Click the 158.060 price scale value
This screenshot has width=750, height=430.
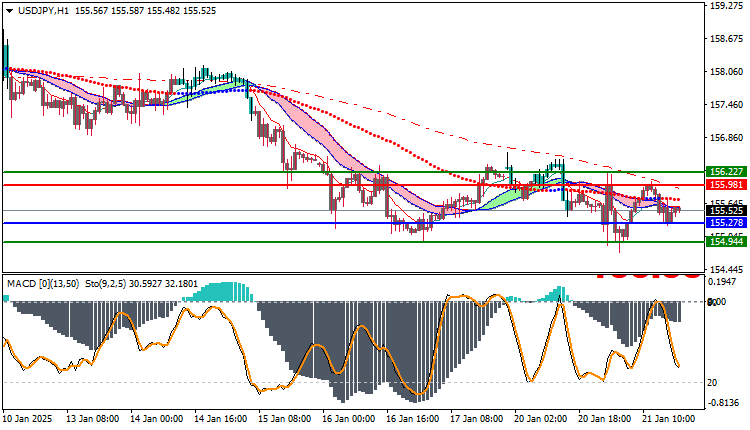pos(727,72)
